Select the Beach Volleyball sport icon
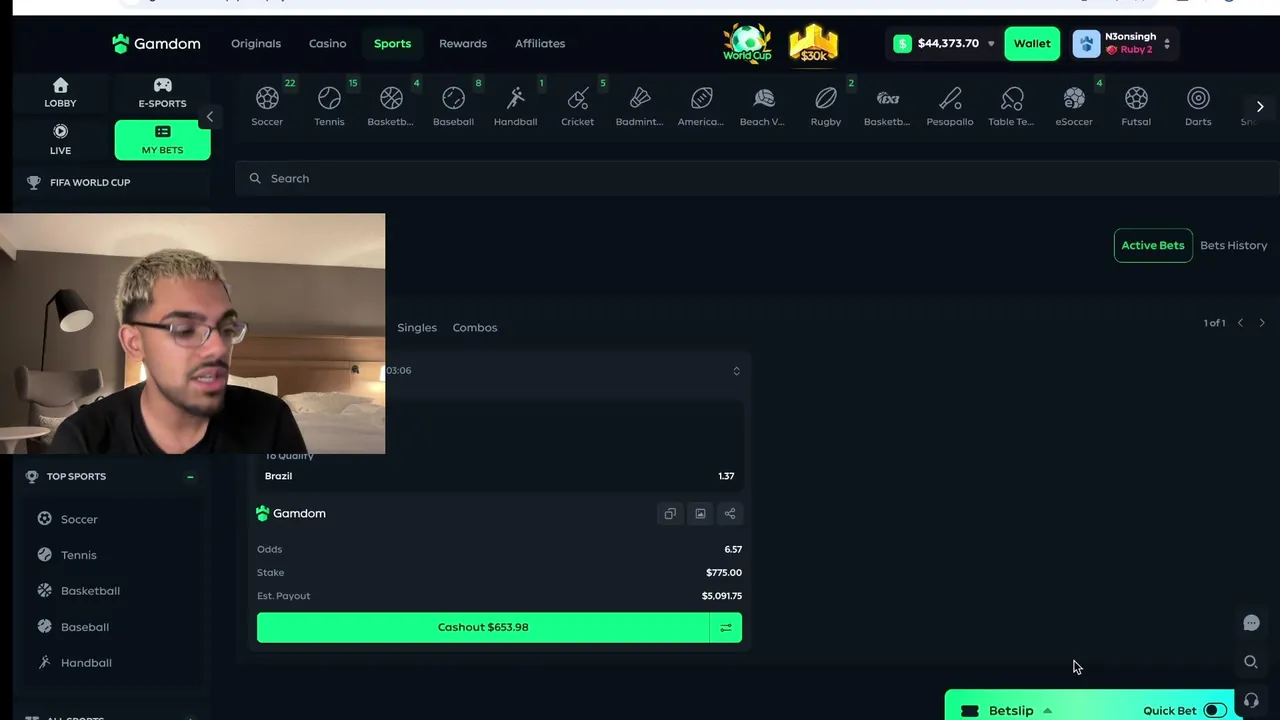Viewport: 1280px width, 720px height. pyautogui.click(x=763, y=105)
